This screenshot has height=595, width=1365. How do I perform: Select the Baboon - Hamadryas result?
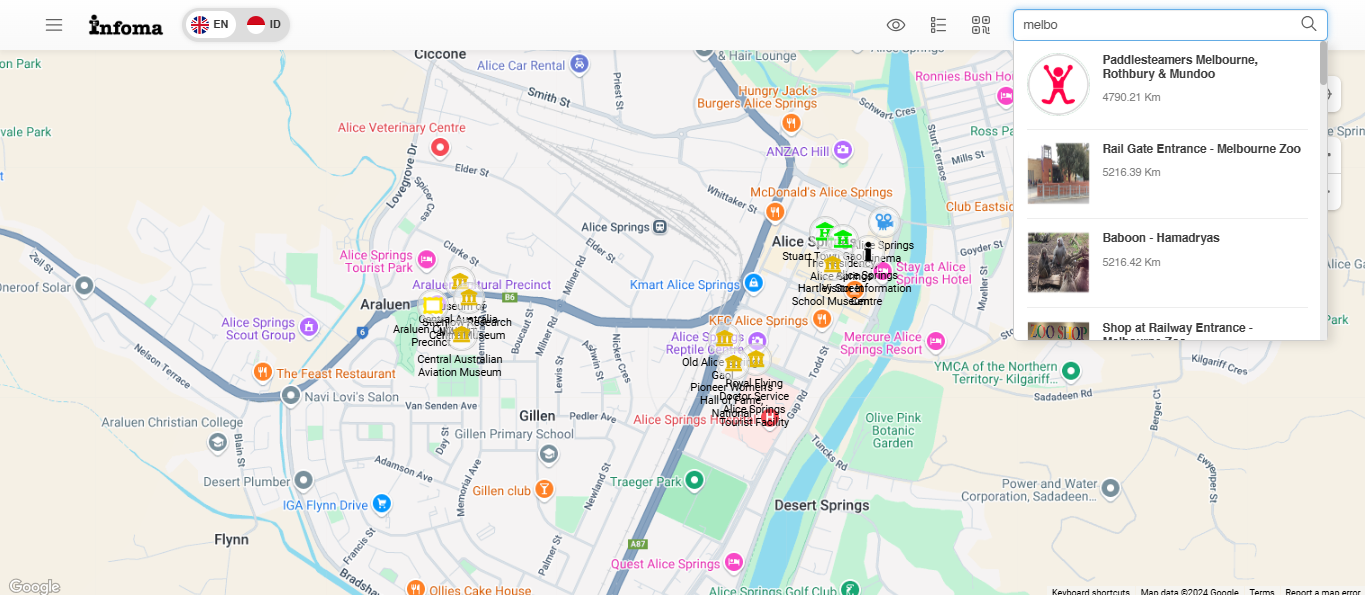pyautogui.click(x=1167, y=263)
